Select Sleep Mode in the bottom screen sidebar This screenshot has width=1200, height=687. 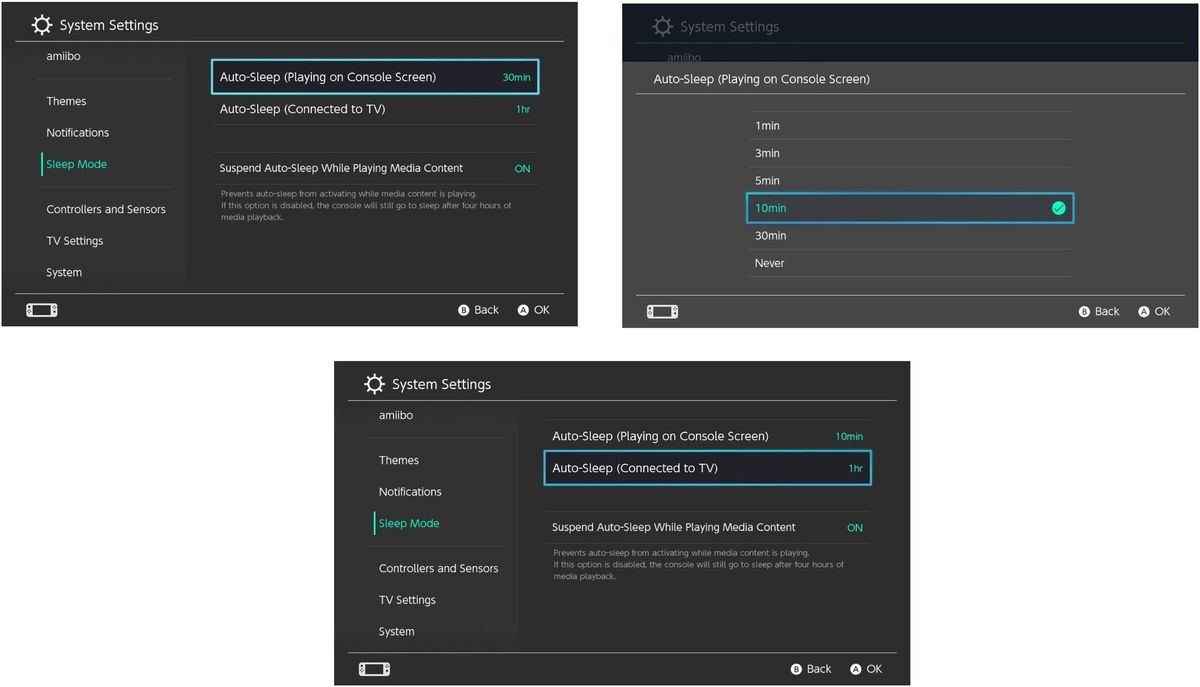coord(409,523)
